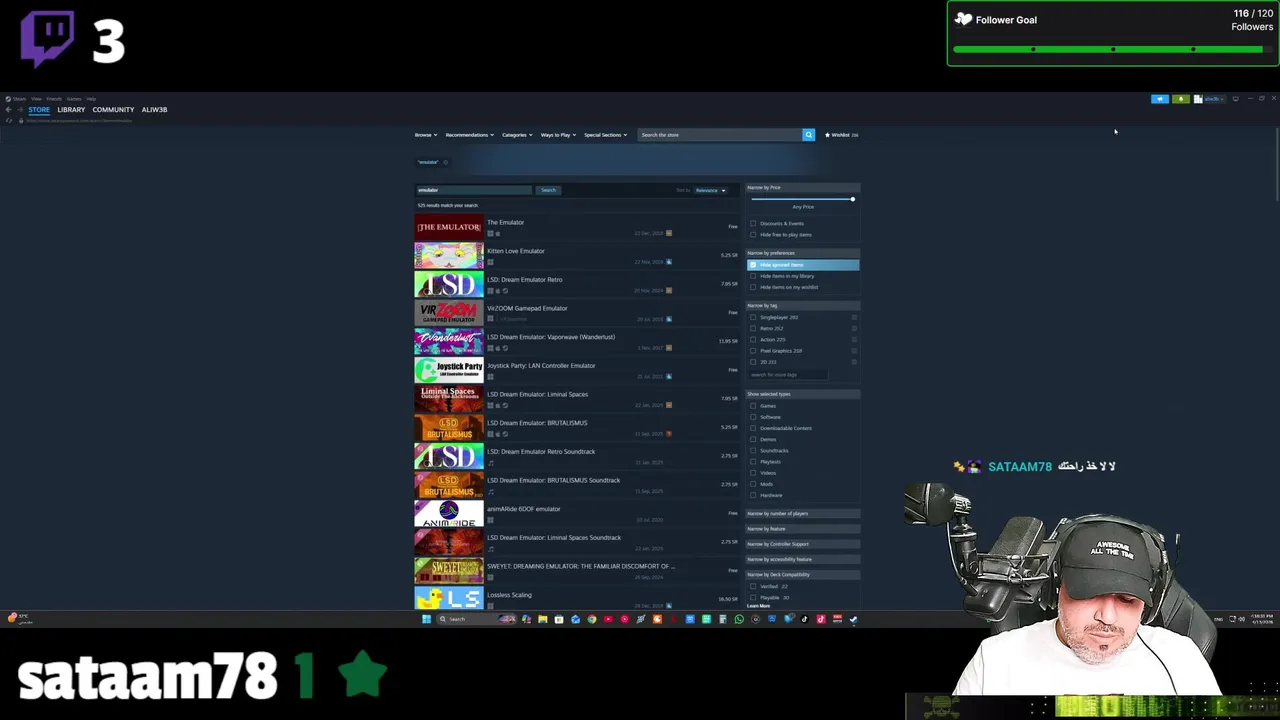
Task: Click the Search button beside emulator field
Action: [x=548, y=190]
